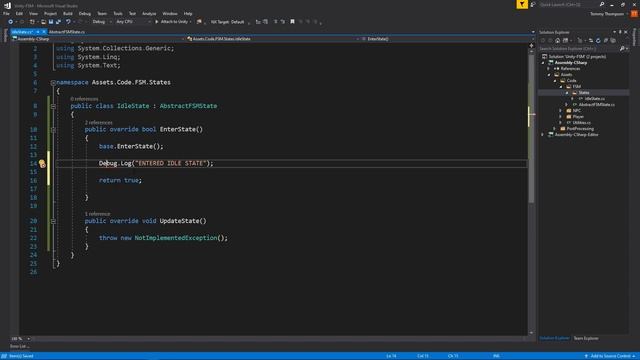Open the Team menu
This screenshot has height=360, width=640.
click(x=102, y=13)
